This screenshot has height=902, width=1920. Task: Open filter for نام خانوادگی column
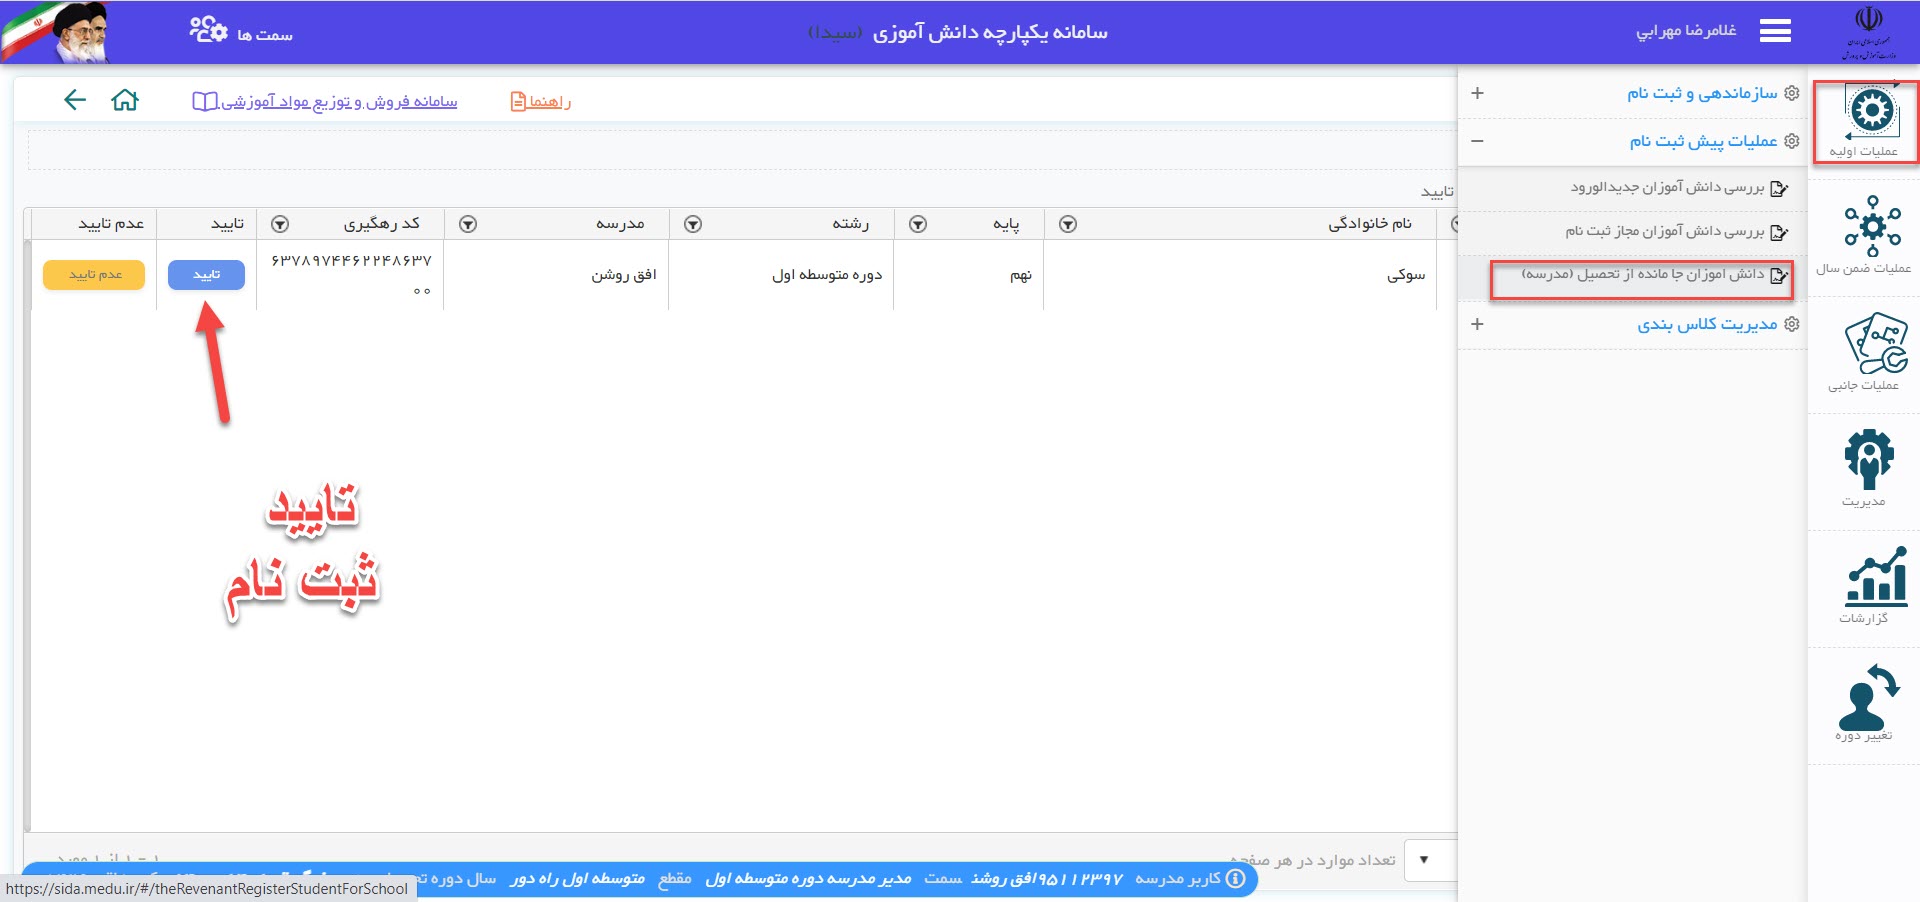(1068, 224)
